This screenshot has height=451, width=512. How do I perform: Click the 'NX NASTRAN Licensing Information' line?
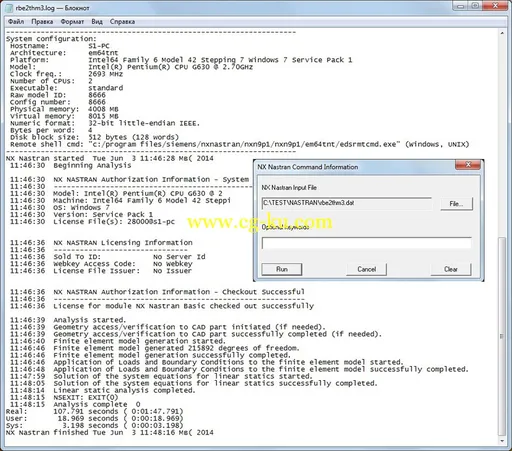pyautogui.click(x=101, y=243)
